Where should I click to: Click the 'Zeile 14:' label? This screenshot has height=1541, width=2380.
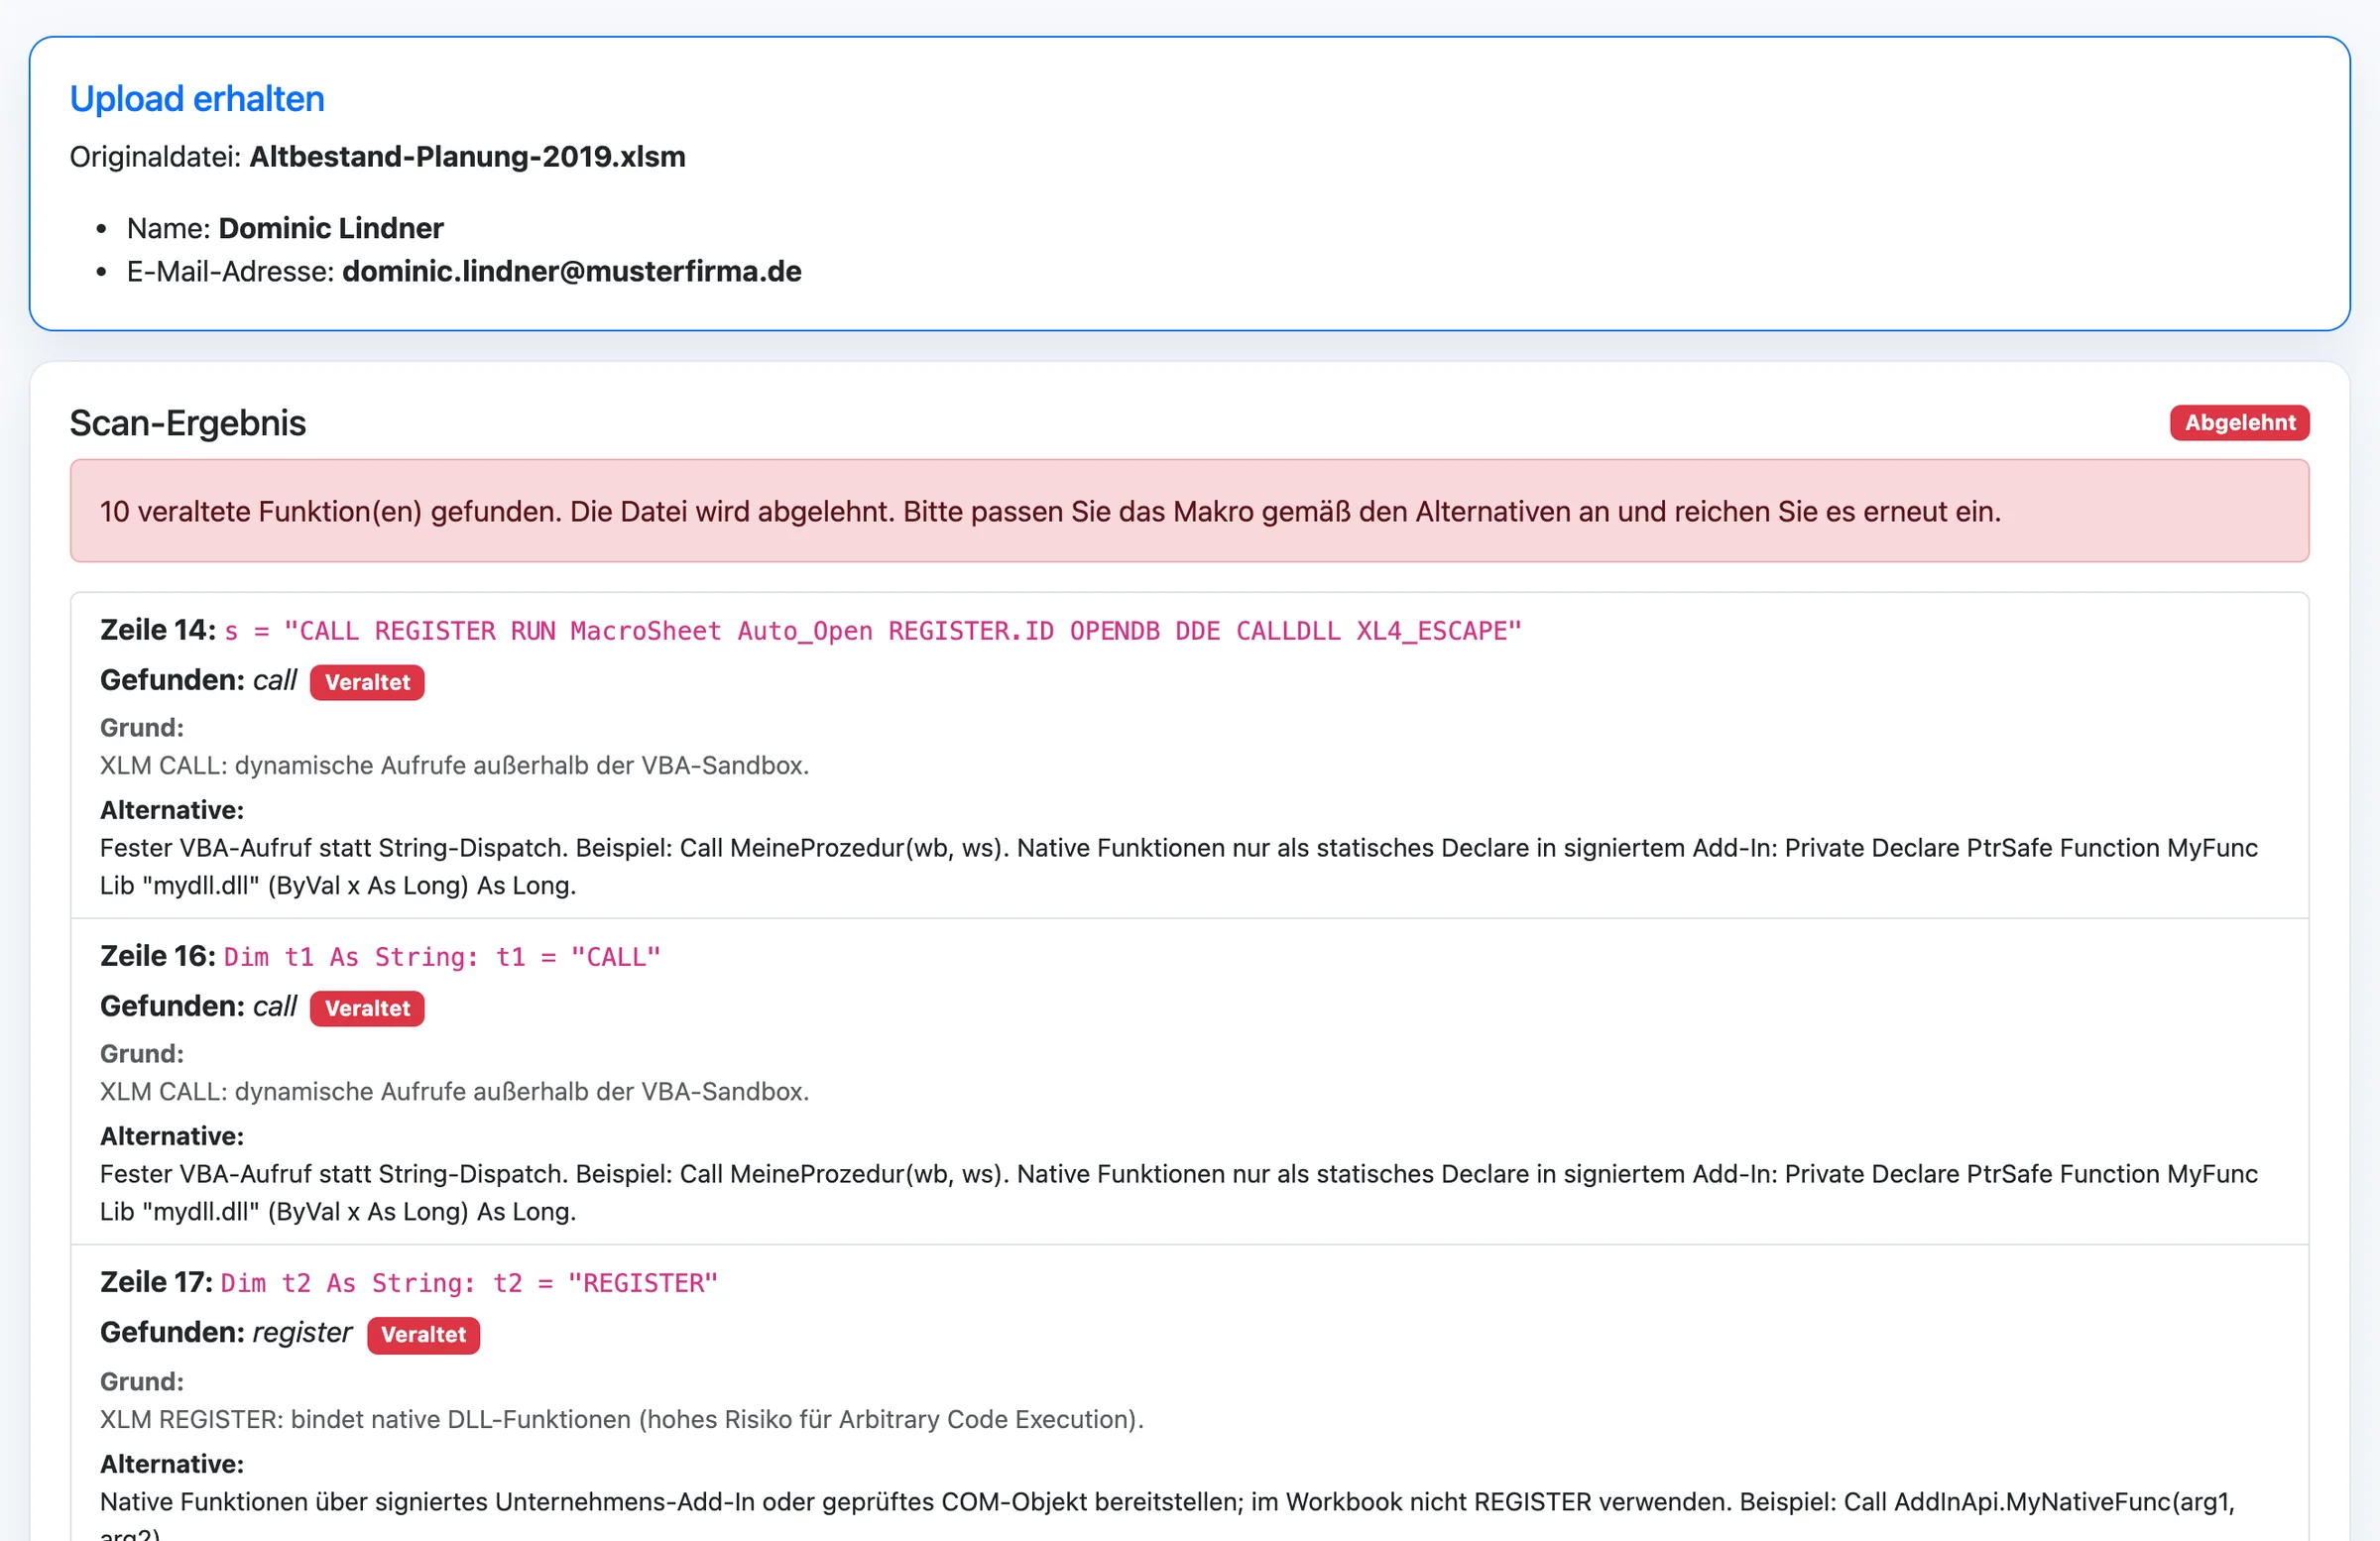pos(158,630)
